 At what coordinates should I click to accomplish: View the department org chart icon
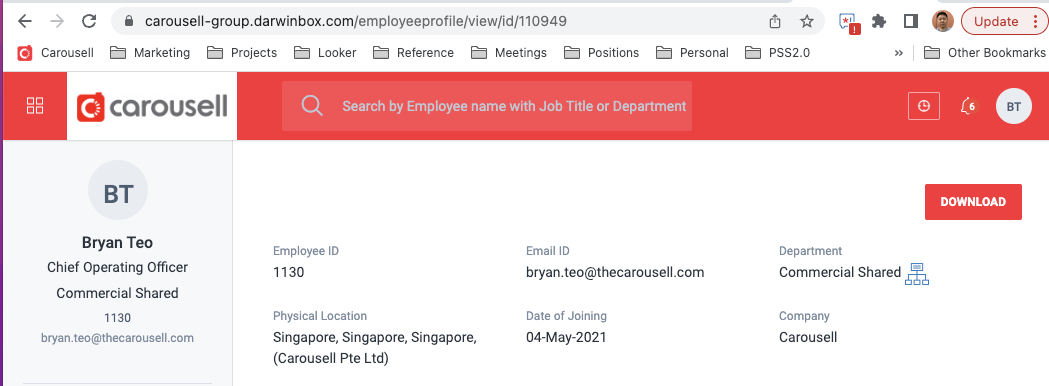tap(917, 274)
